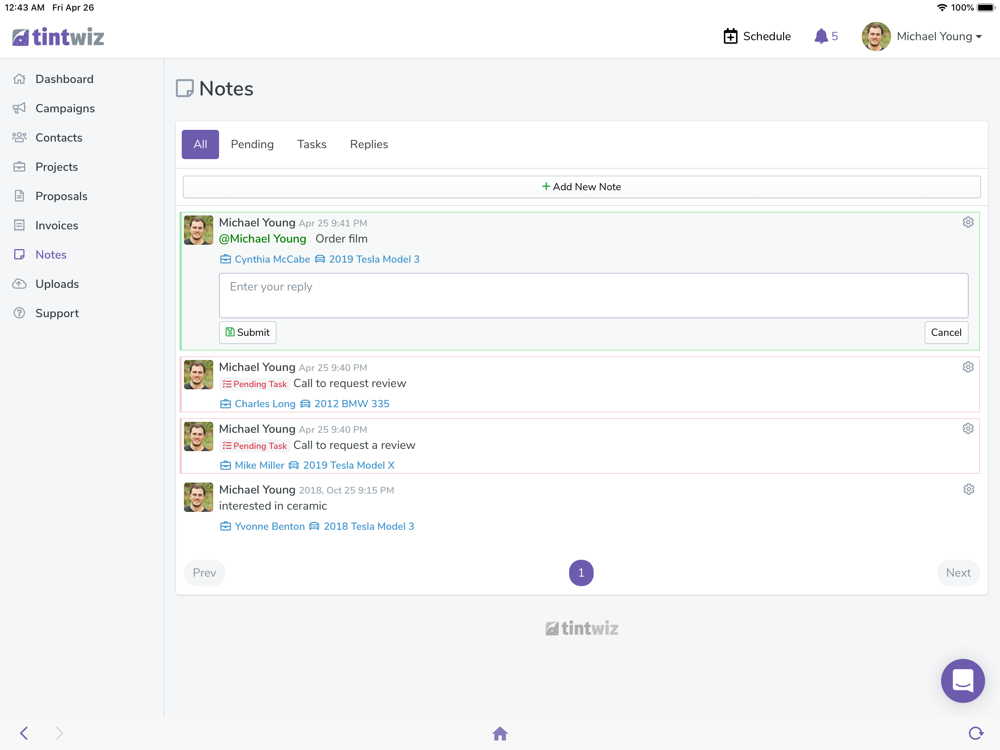The width and height of the screenshot is (1000, 750).
Task: Cancel the reply
Action: pos(946,332)
